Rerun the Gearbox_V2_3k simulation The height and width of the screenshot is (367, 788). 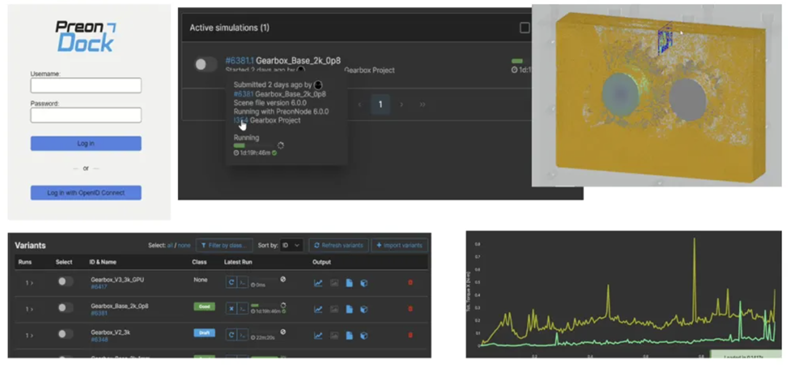click(x=231, y=335)
